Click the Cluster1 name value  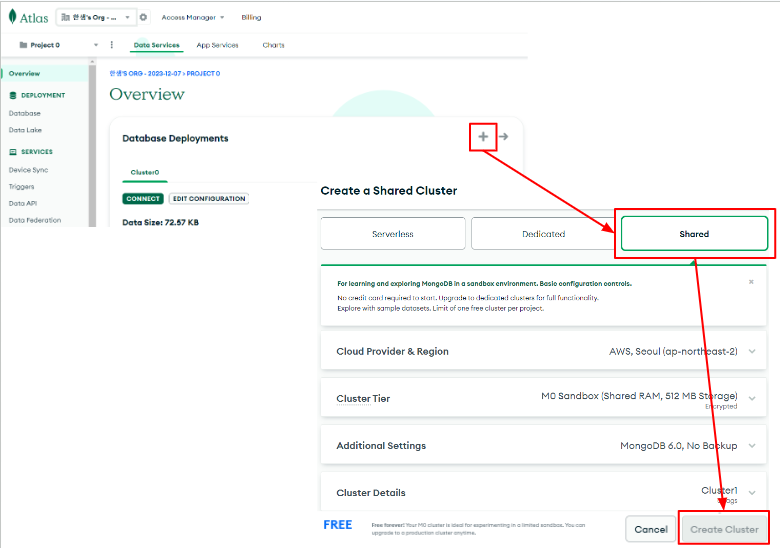coord(719,490)
